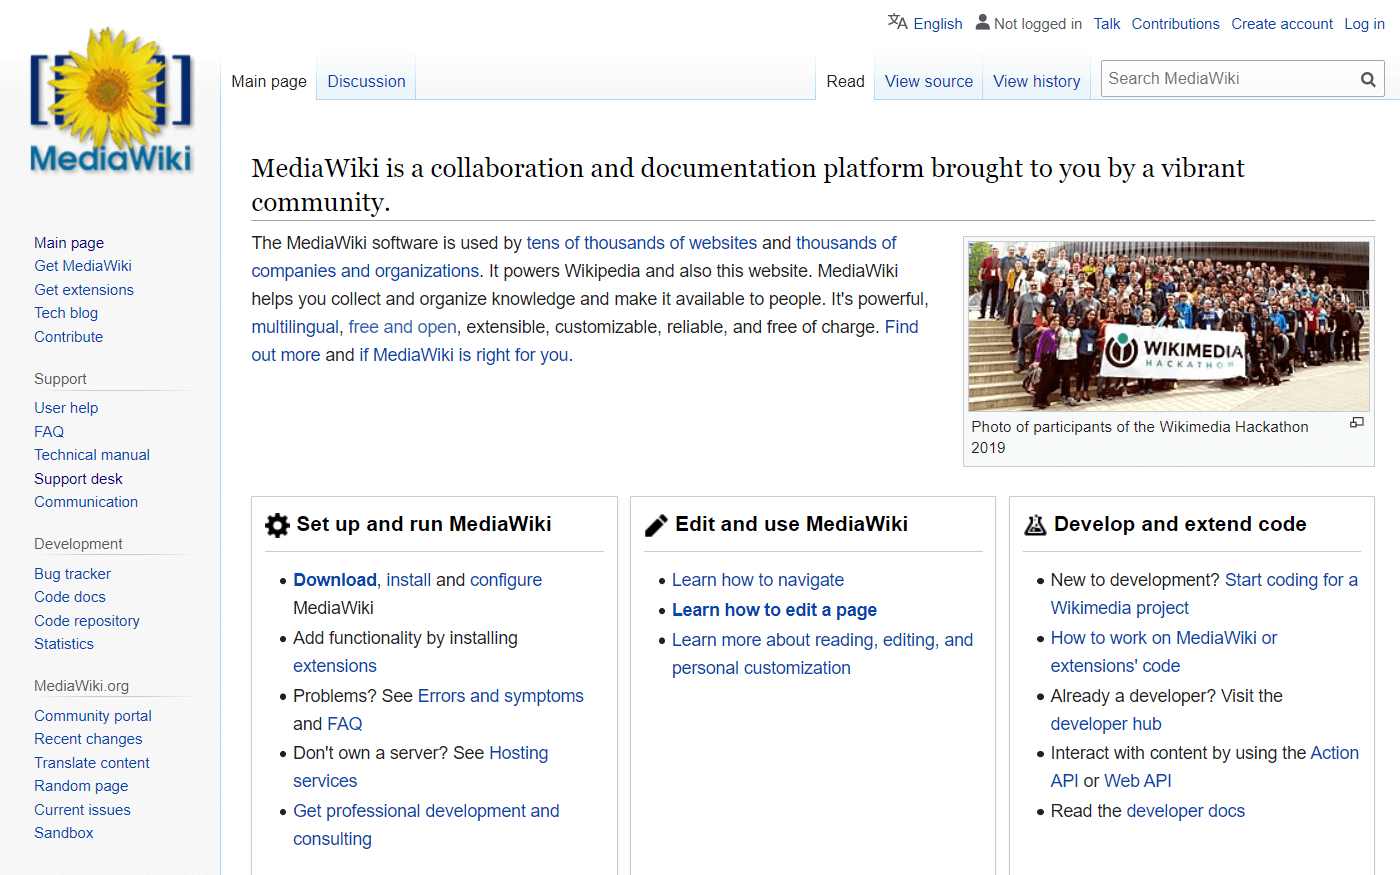
Task: Switch to the Discussion tab
Action: pyautogui.click(x=366, y=81)
